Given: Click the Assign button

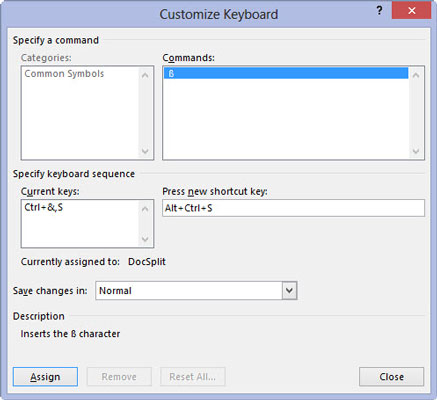Looking at the screenshot, I should [45, 377].
